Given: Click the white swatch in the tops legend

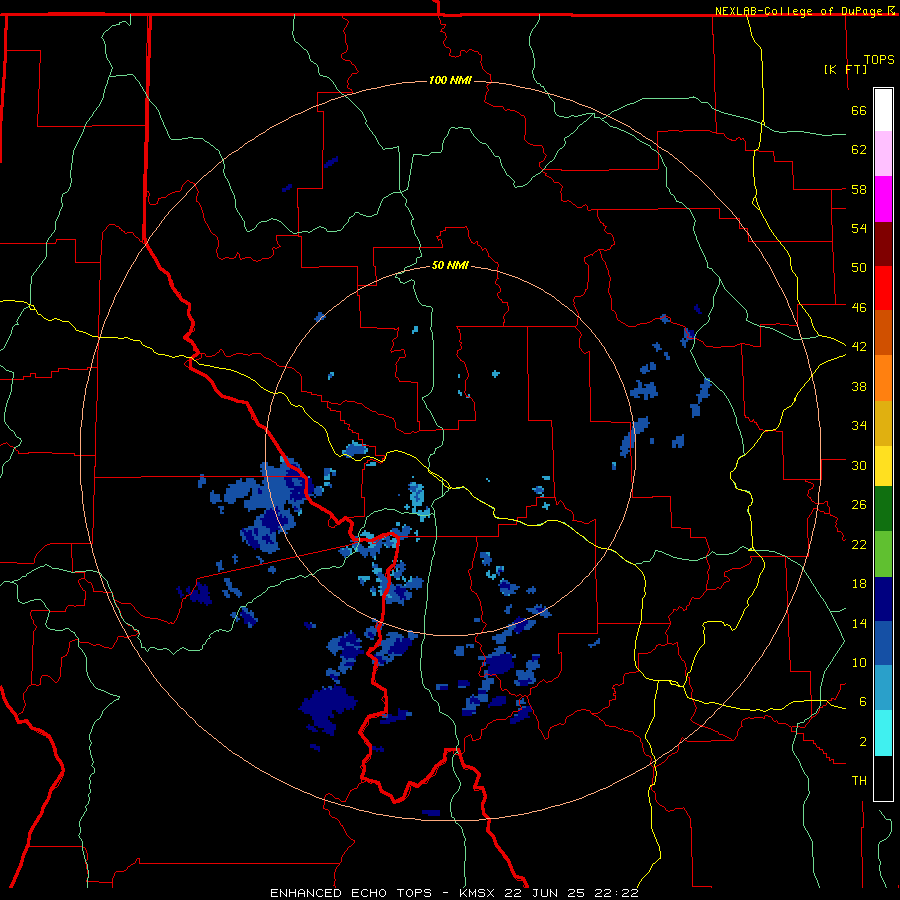Looking at the screenshot, I should pyautogui.click(x=883, y=110).
